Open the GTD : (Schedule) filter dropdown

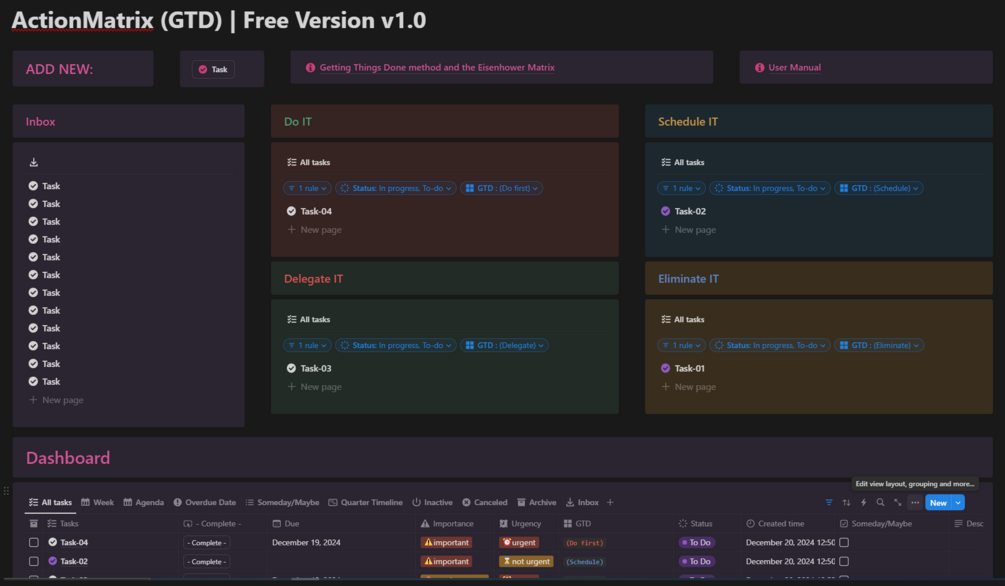tap(879, 188)
